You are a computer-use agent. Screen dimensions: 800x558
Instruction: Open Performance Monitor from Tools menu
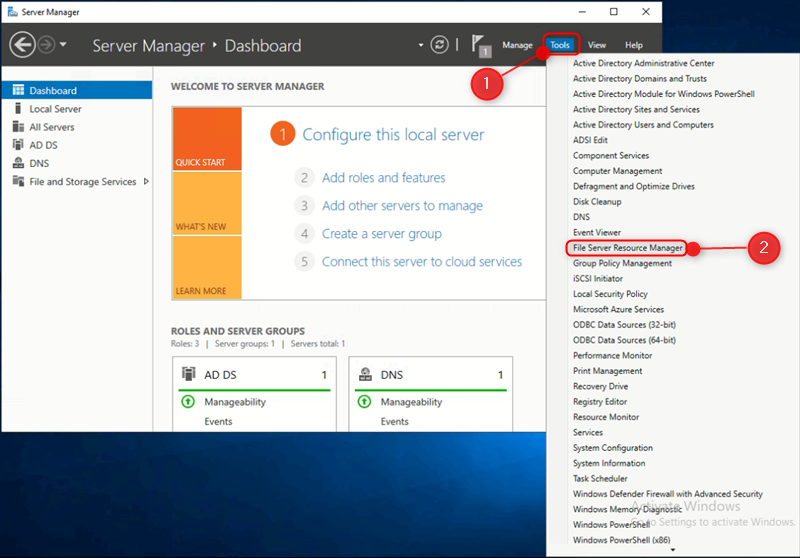[x=612, y=356]
